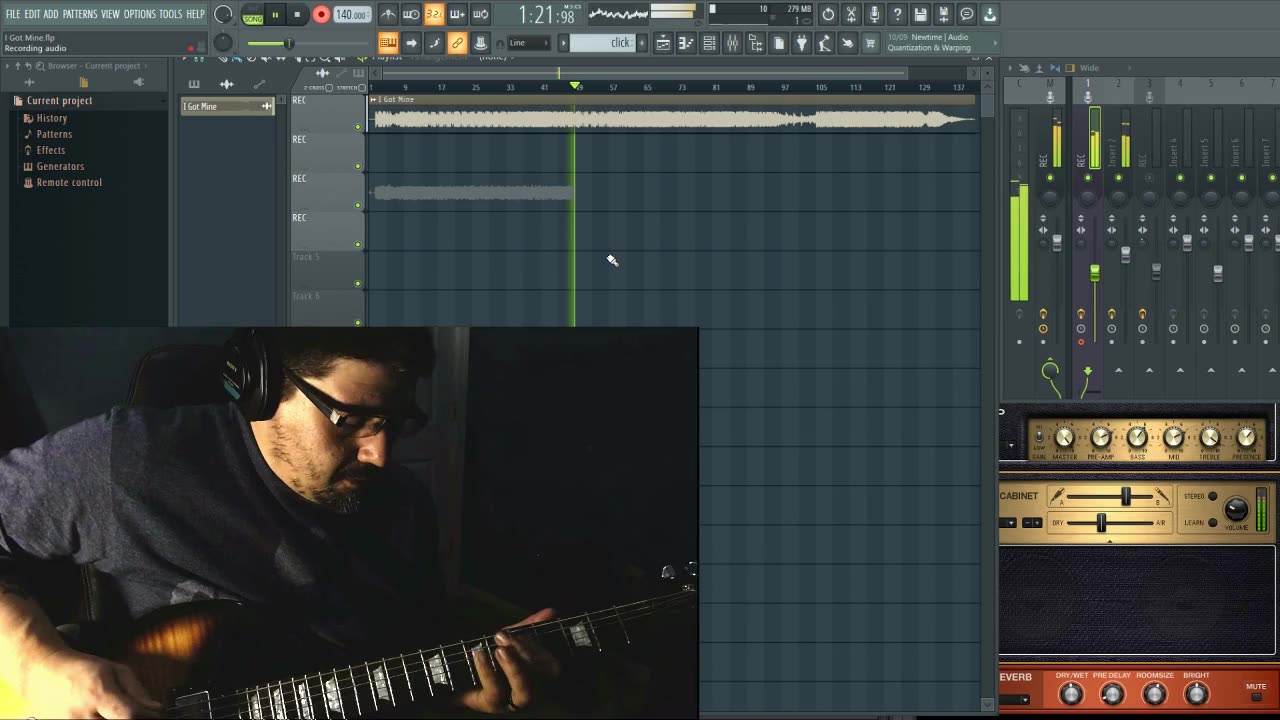
Task: Click the tempo 140.000 field
Action: [351, 14]
